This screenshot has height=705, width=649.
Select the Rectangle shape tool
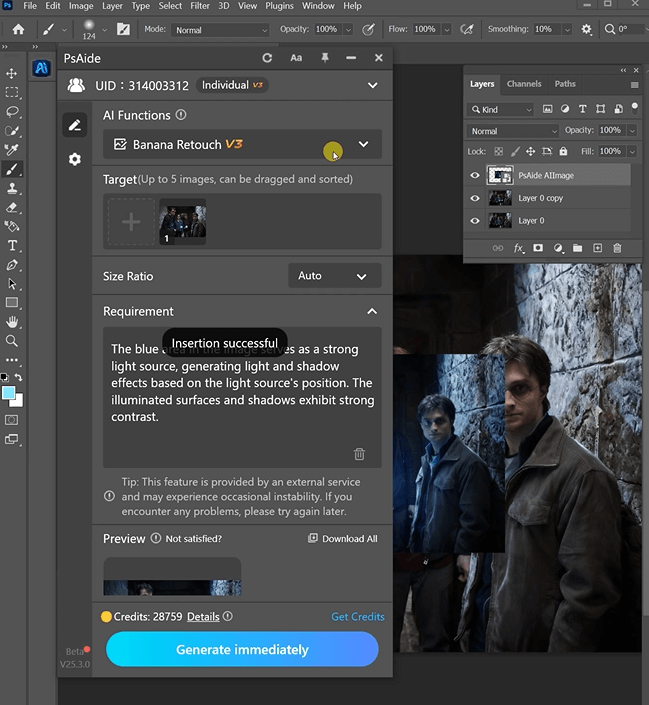(x=12, y=303)
